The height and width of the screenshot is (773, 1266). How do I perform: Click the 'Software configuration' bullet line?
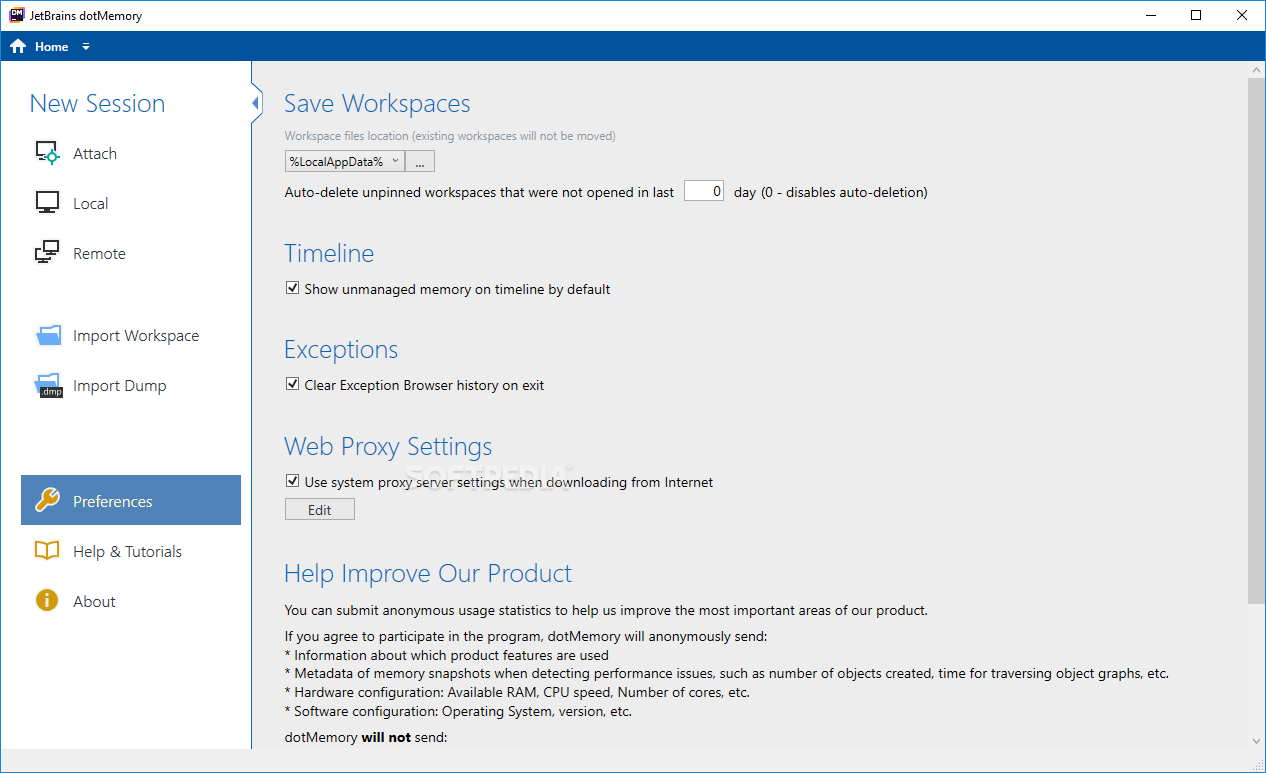(x=458, y=712)
